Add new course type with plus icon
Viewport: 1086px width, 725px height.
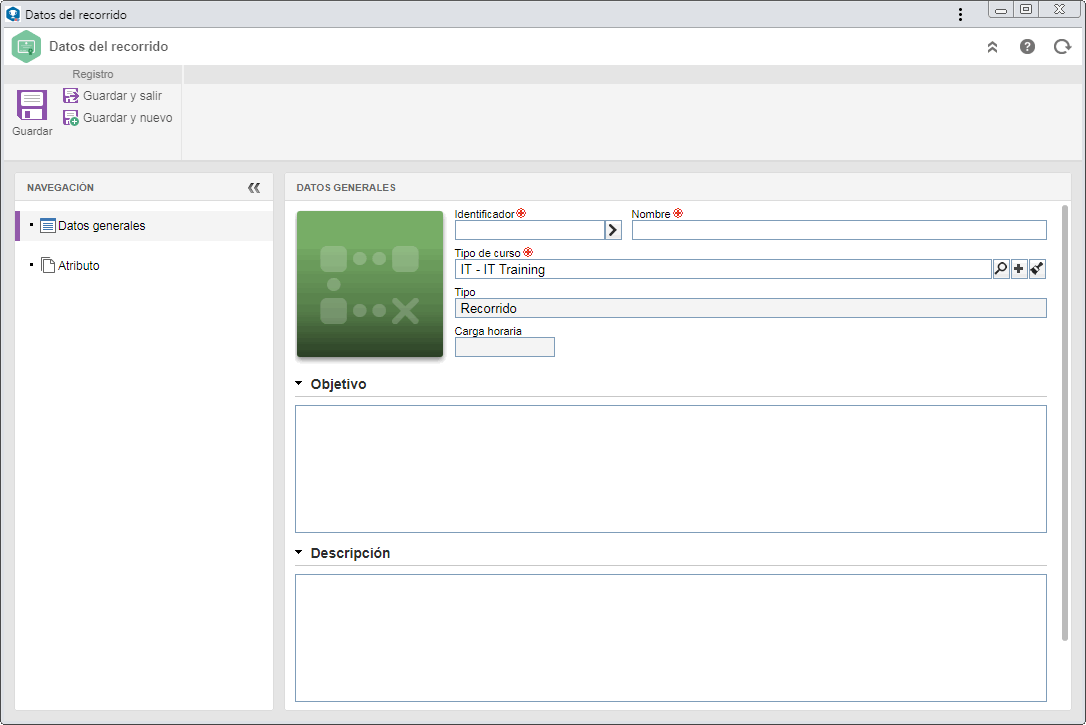[x=1019, y=269]
